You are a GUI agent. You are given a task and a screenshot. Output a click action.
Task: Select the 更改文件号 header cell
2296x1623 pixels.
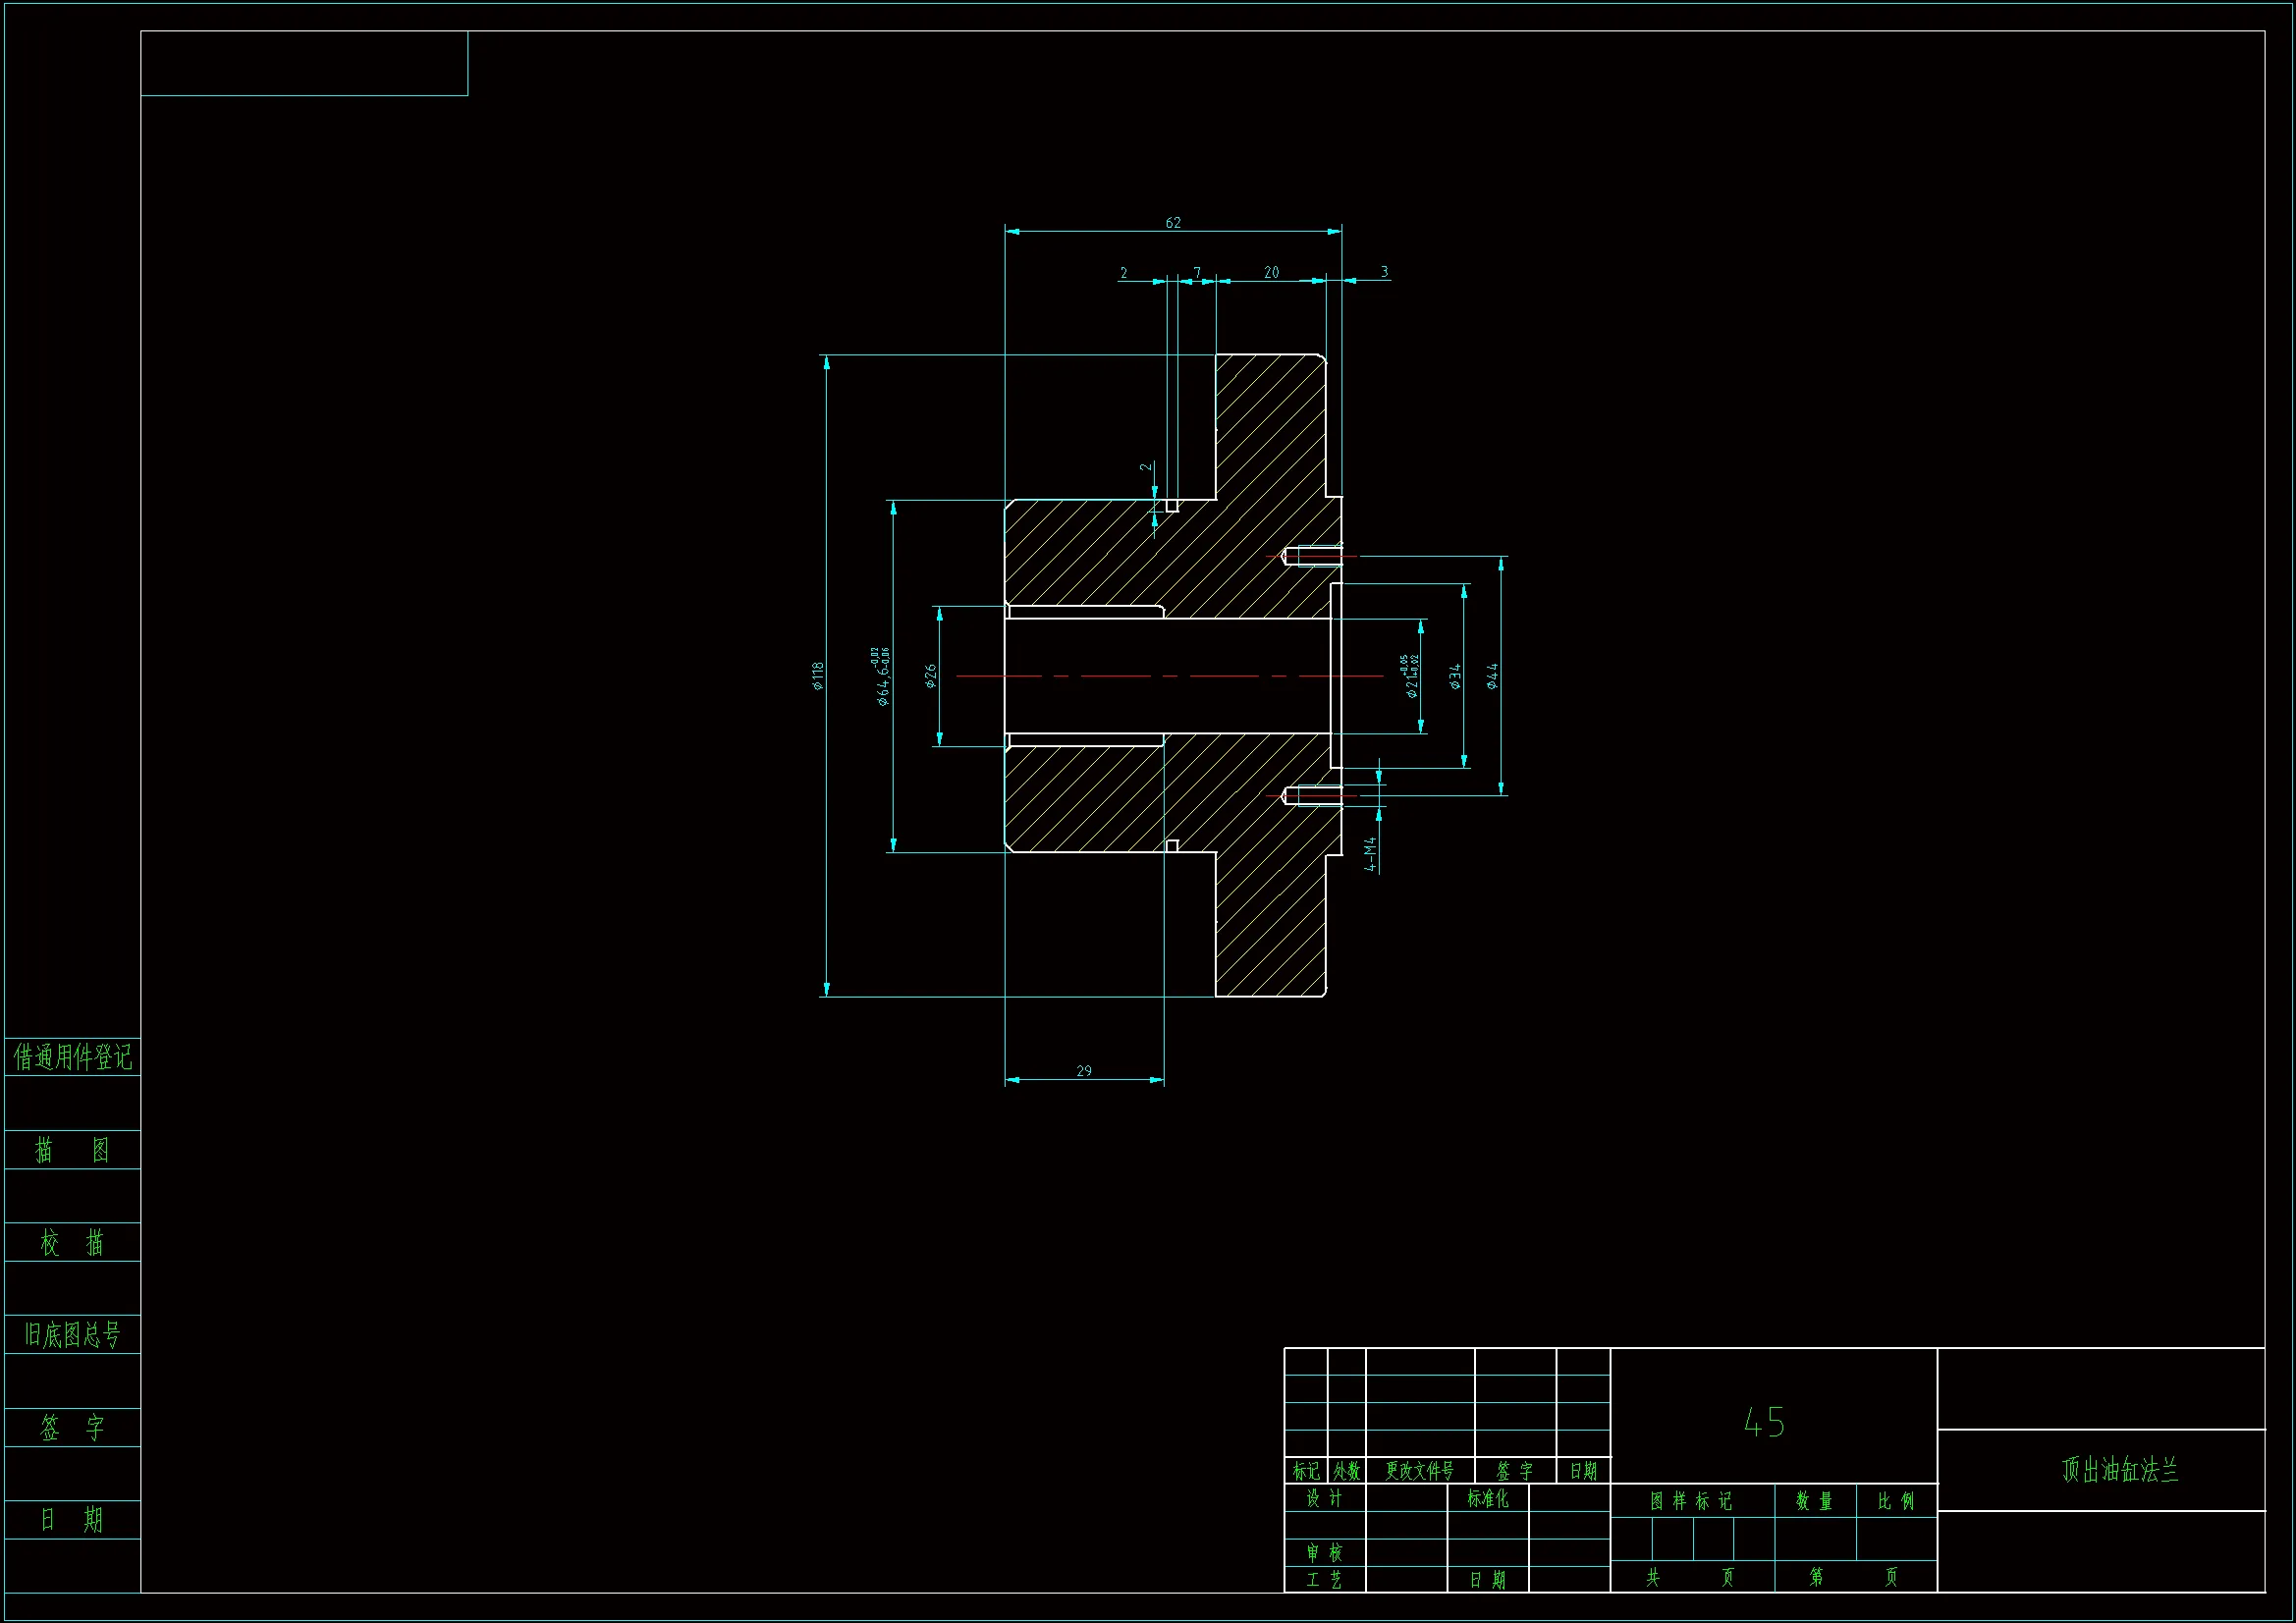(x=1419, y=1471)
